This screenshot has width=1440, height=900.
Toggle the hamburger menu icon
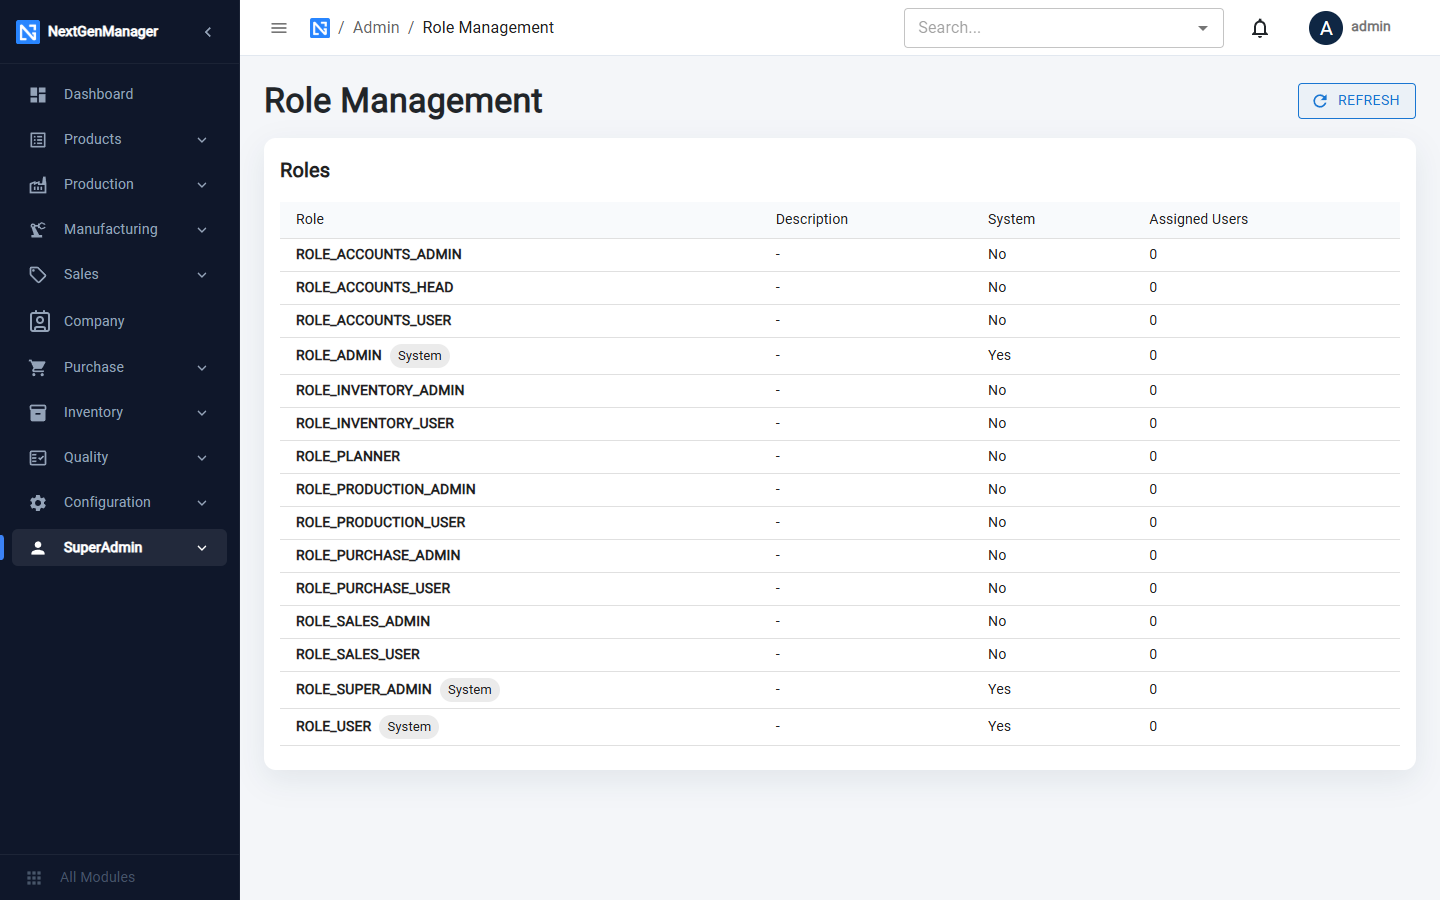pos(279,28)
